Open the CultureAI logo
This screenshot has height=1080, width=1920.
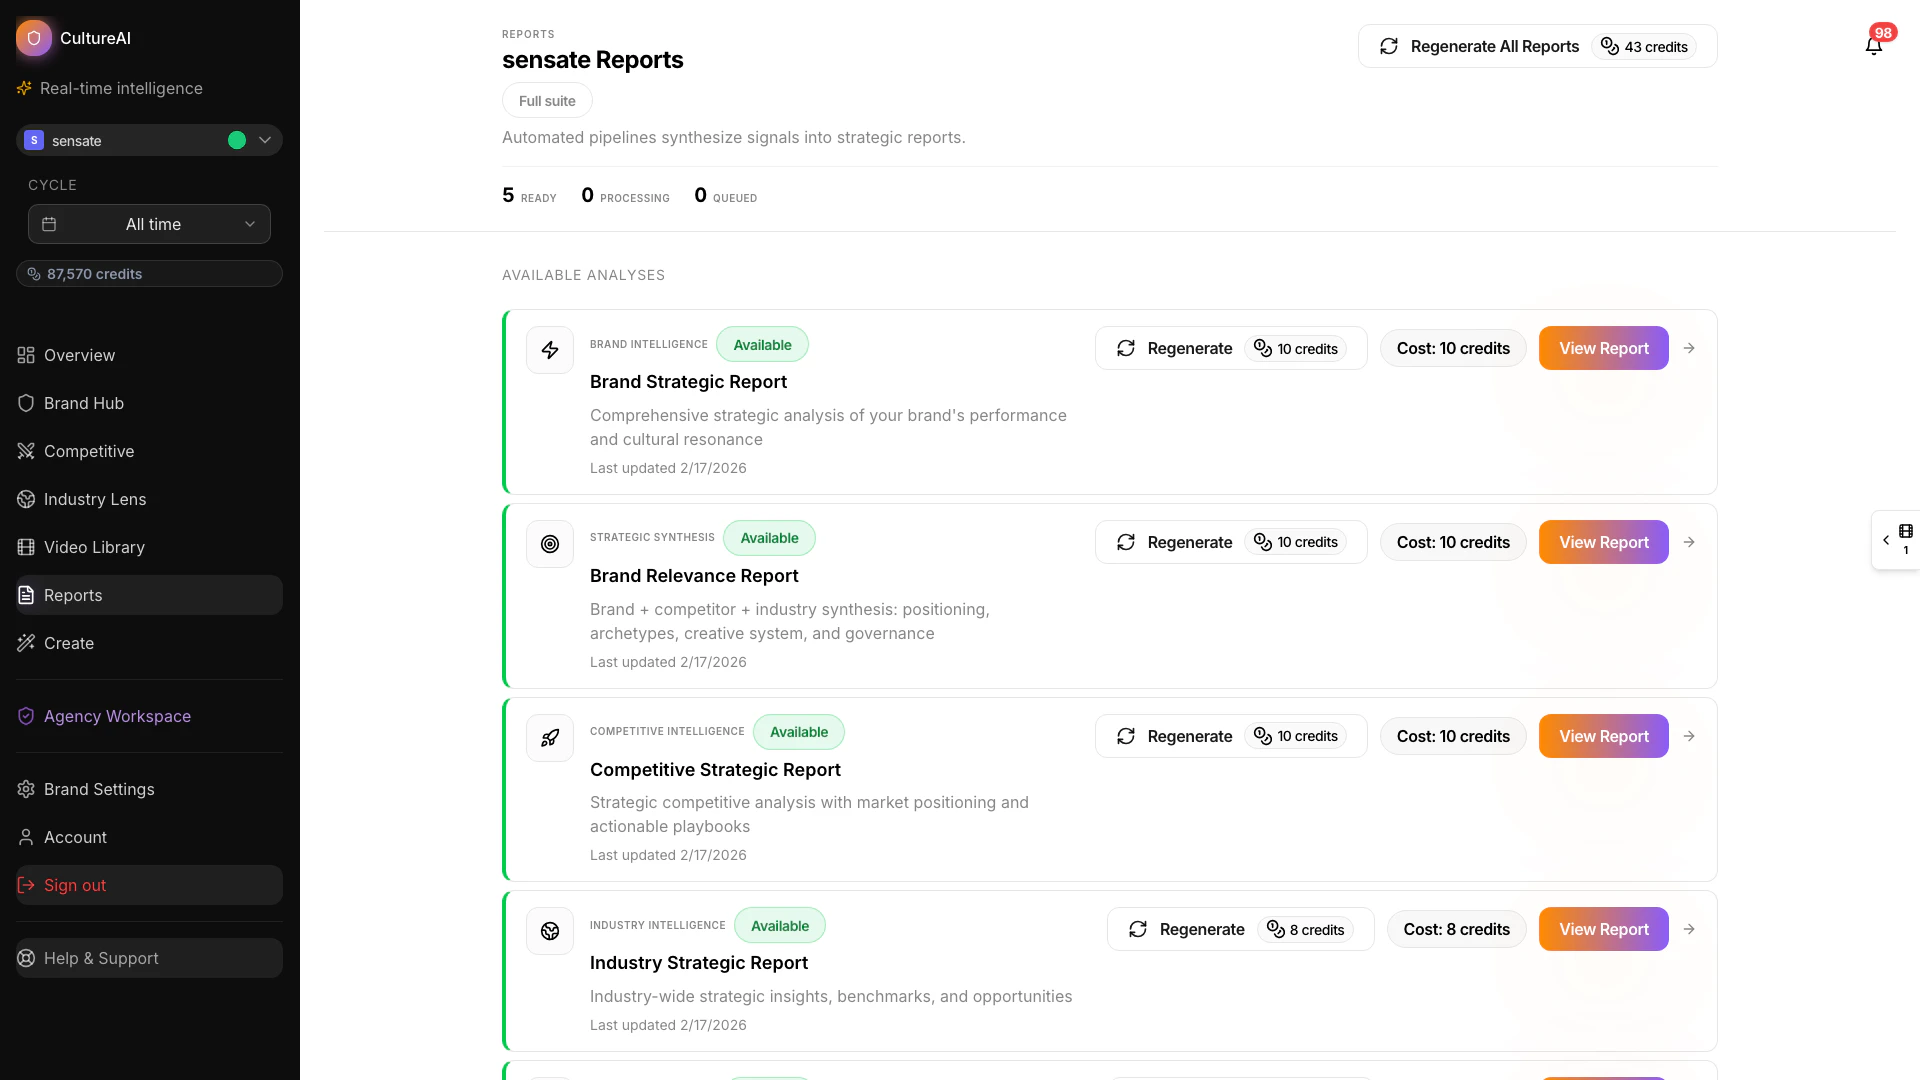tap(34, 38)
